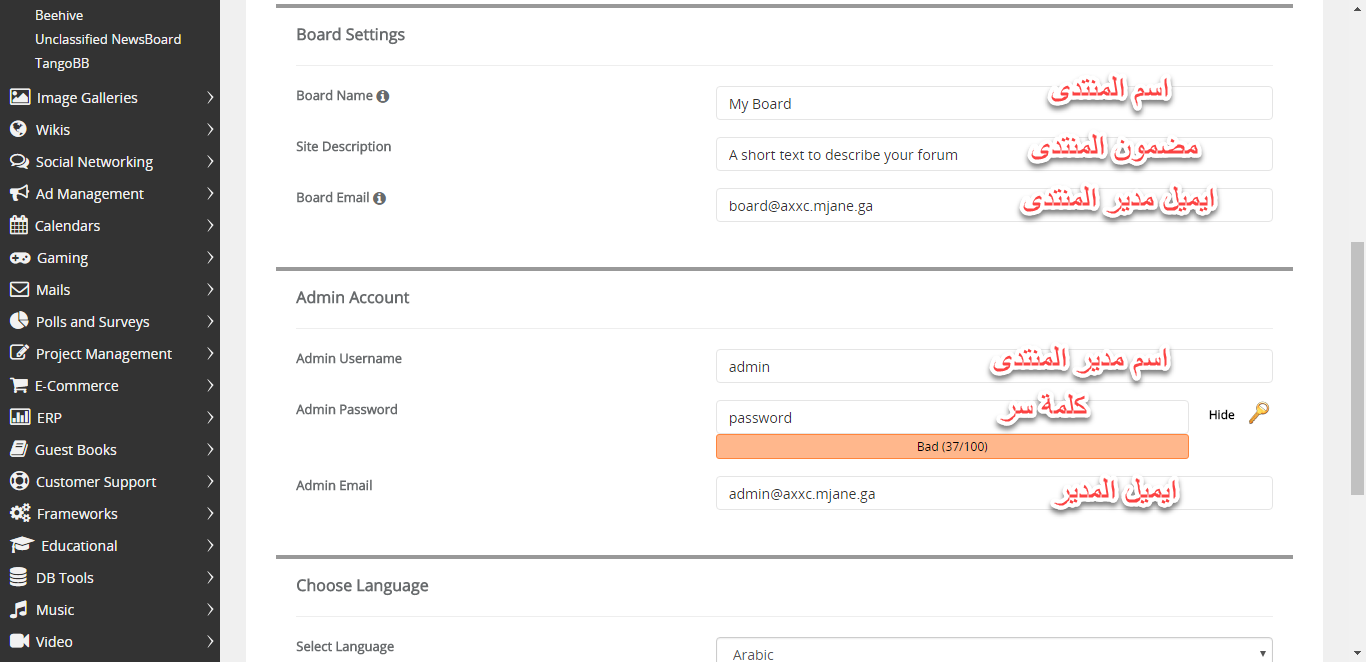Focus the Admin Password input field

tap(952, 417)
